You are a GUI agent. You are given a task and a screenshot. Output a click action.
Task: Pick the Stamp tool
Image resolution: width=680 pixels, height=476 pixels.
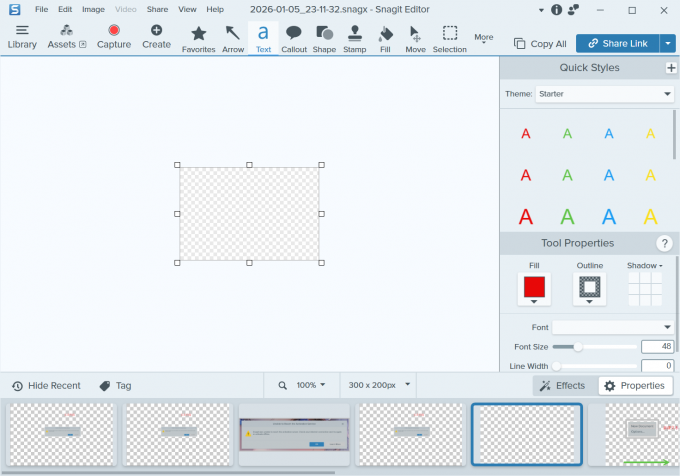(354, 38)
